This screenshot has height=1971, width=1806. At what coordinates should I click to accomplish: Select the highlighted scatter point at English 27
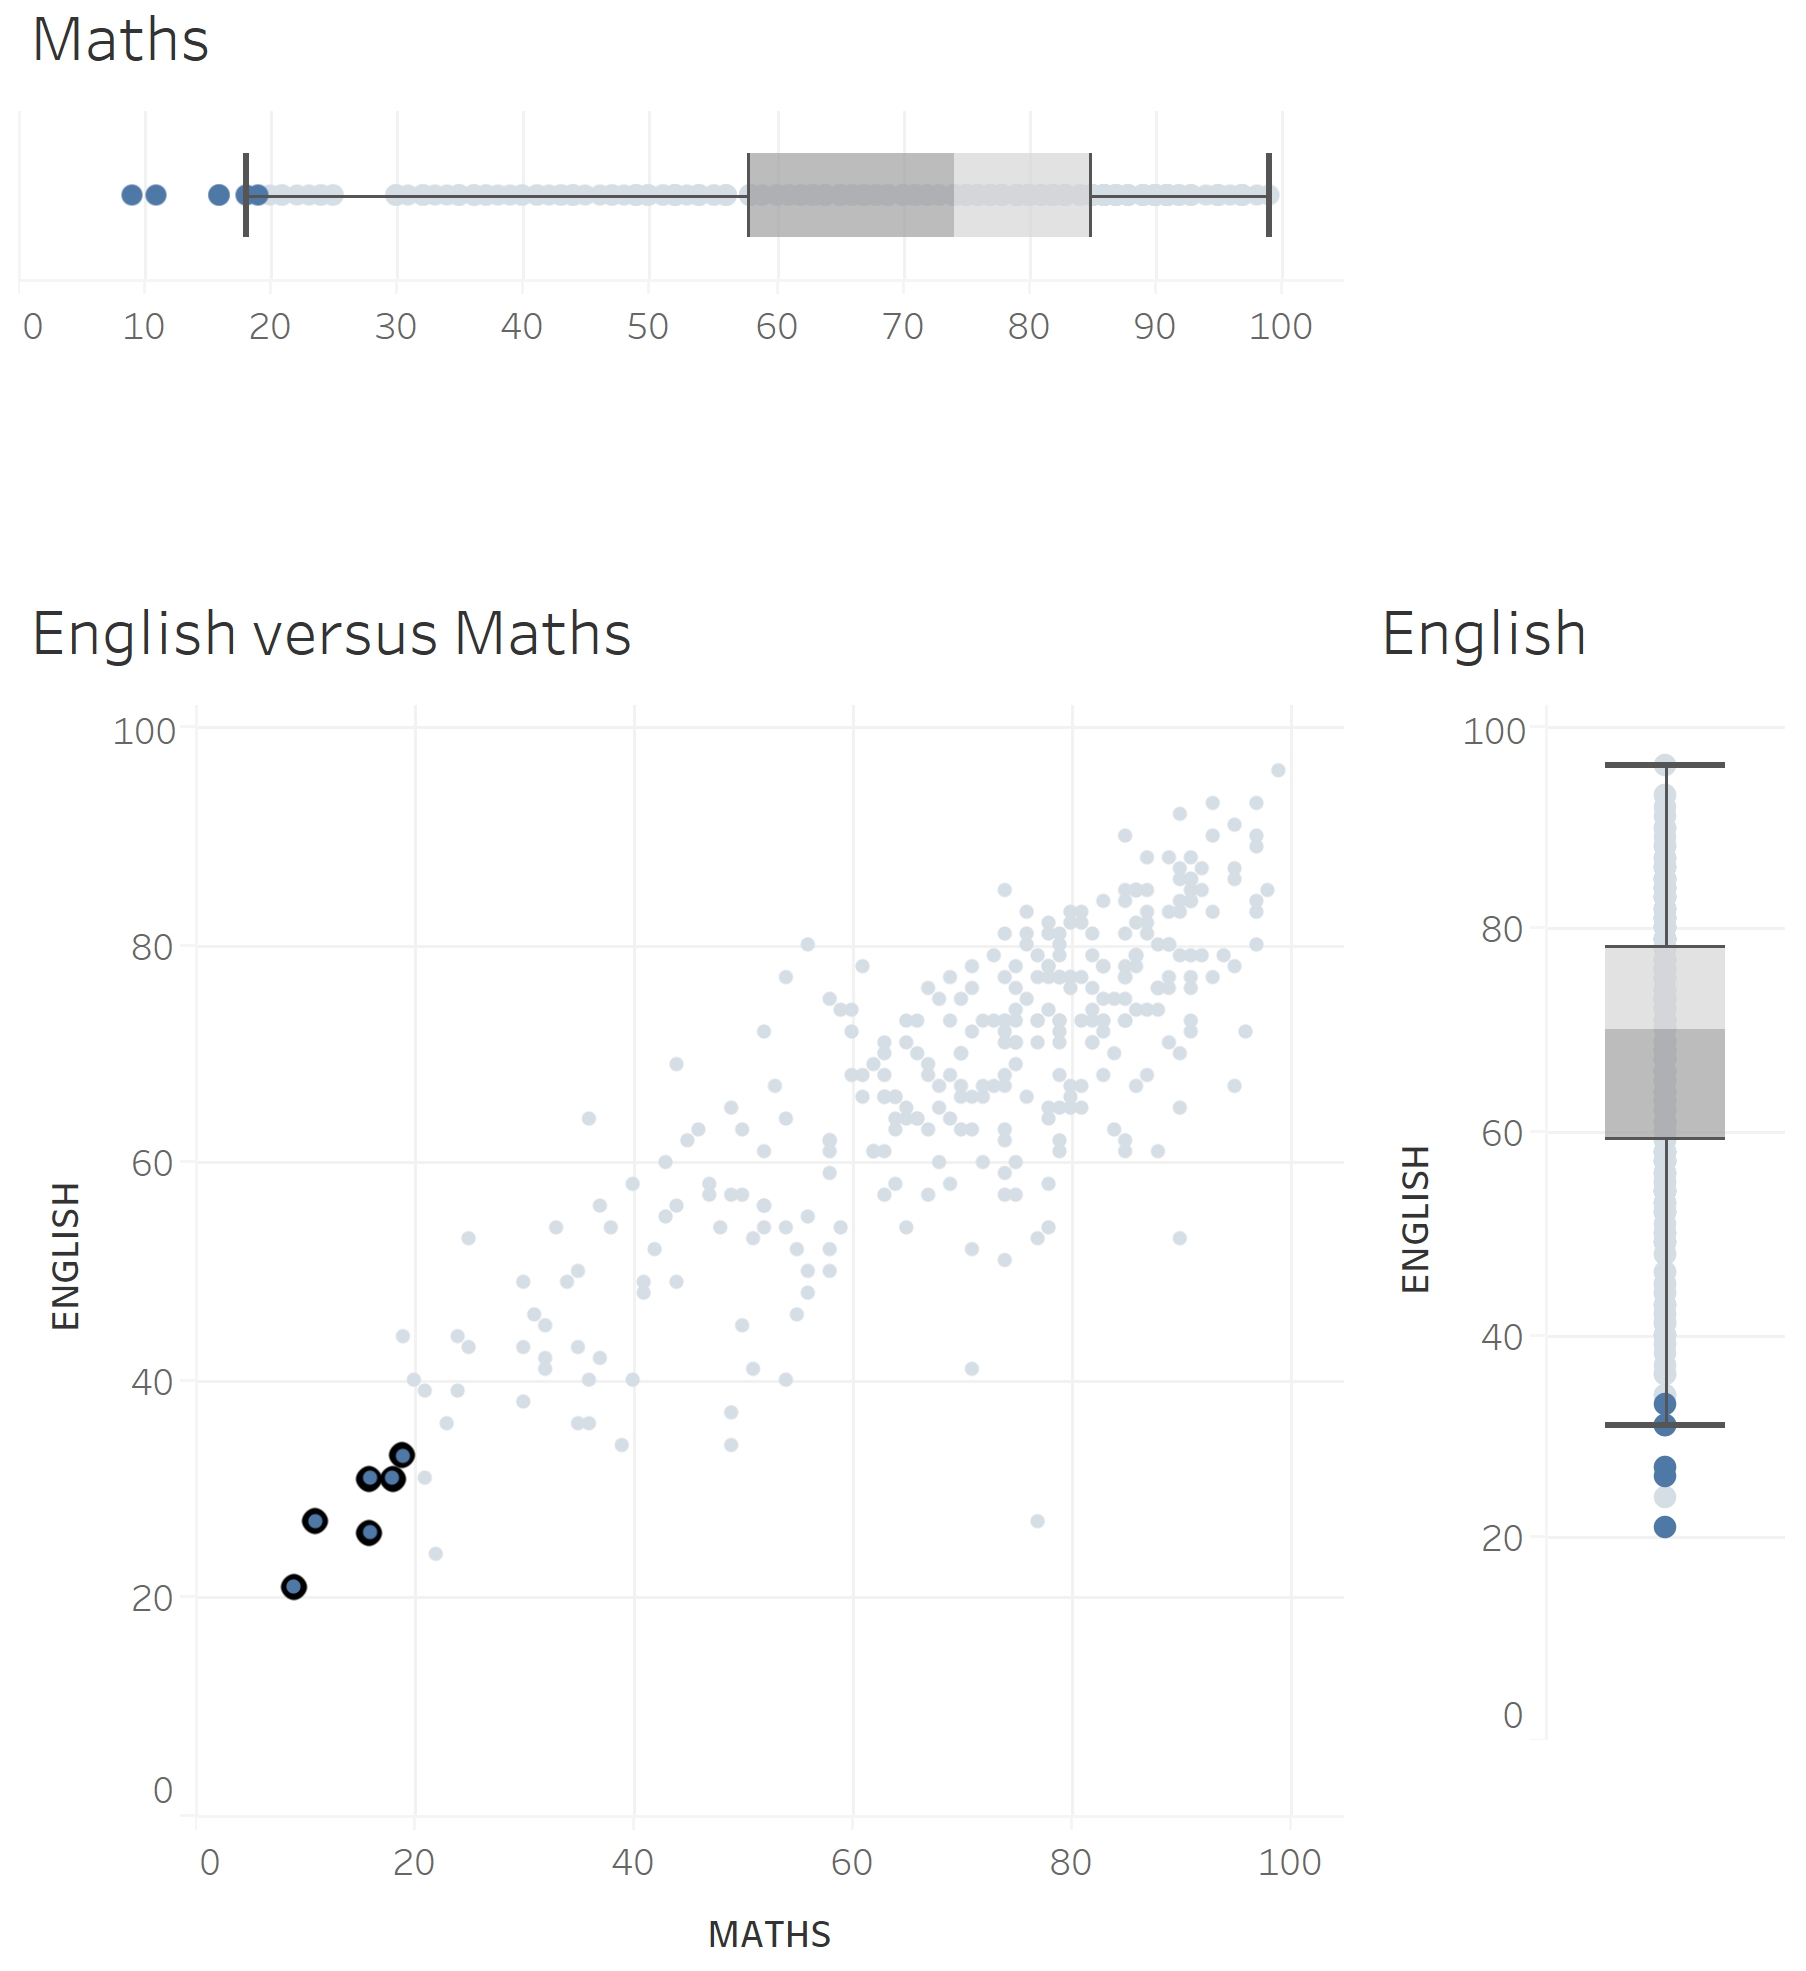point(315,1521)
